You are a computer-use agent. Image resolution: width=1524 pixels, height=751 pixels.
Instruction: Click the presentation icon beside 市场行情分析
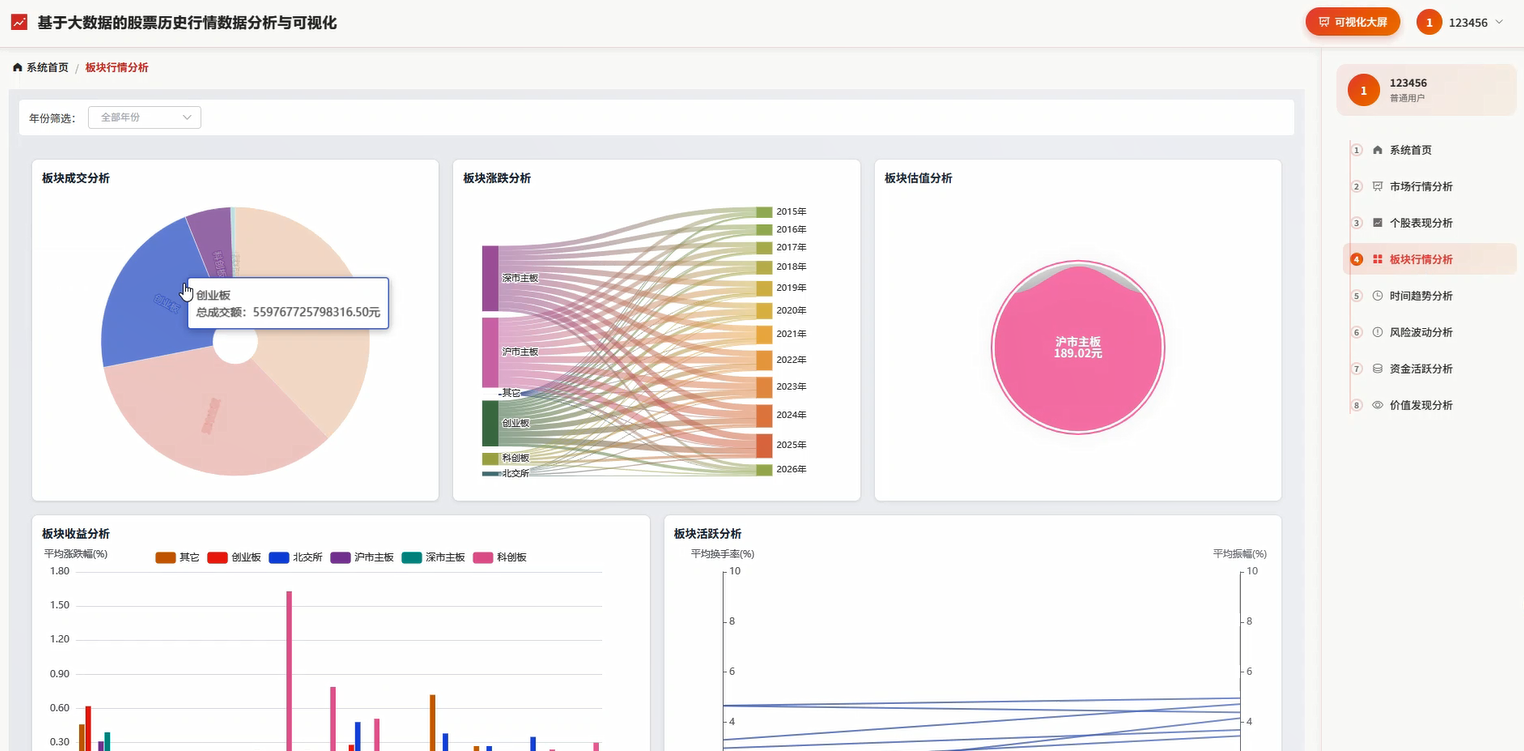1378,186
